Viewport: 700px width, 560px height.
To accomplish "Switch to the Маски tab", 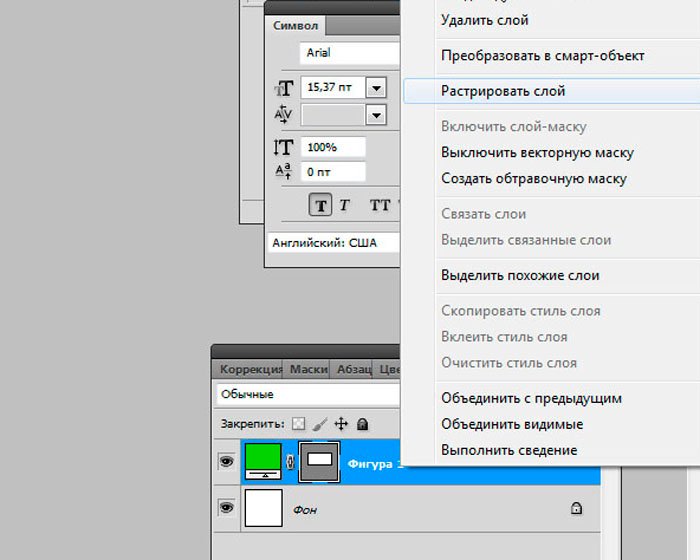I will click(309, 369).
